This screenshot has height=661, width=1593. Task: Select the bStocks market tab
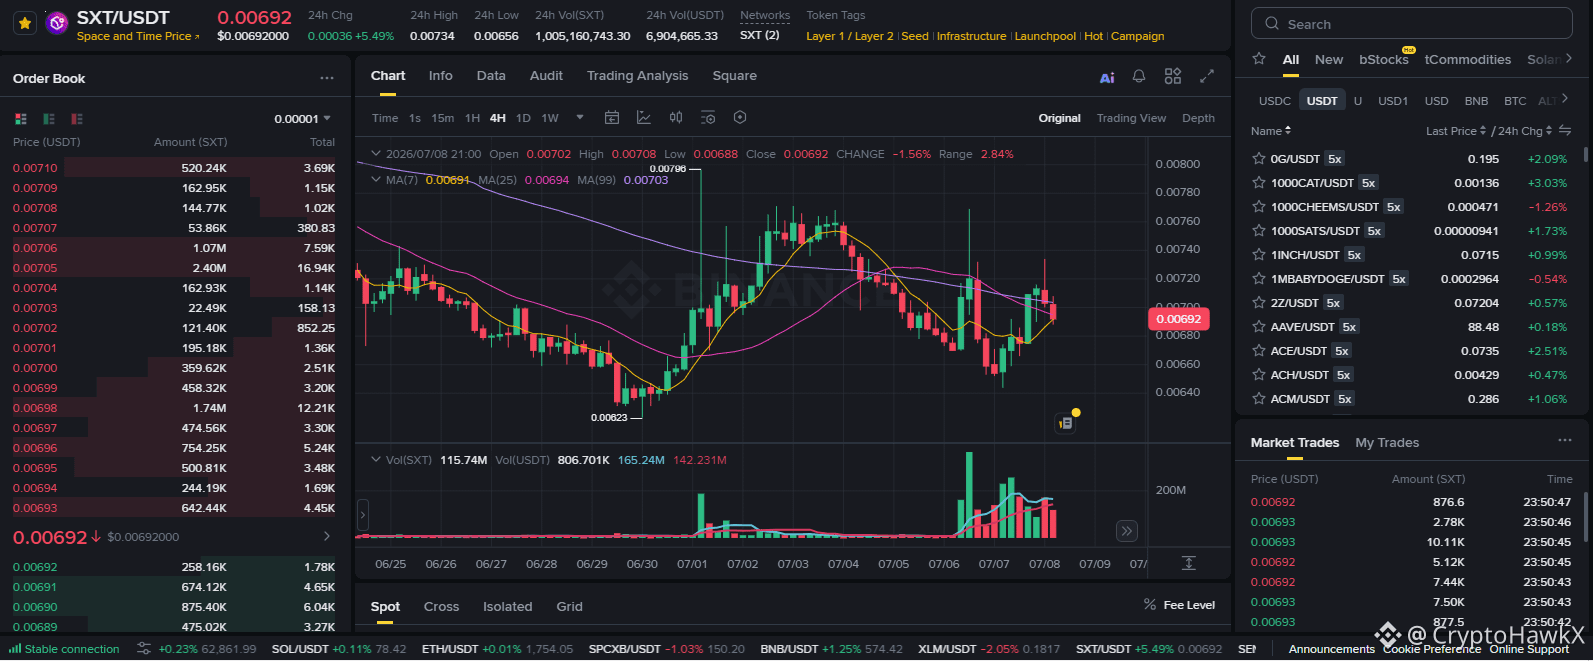(x=1384, y=60)
